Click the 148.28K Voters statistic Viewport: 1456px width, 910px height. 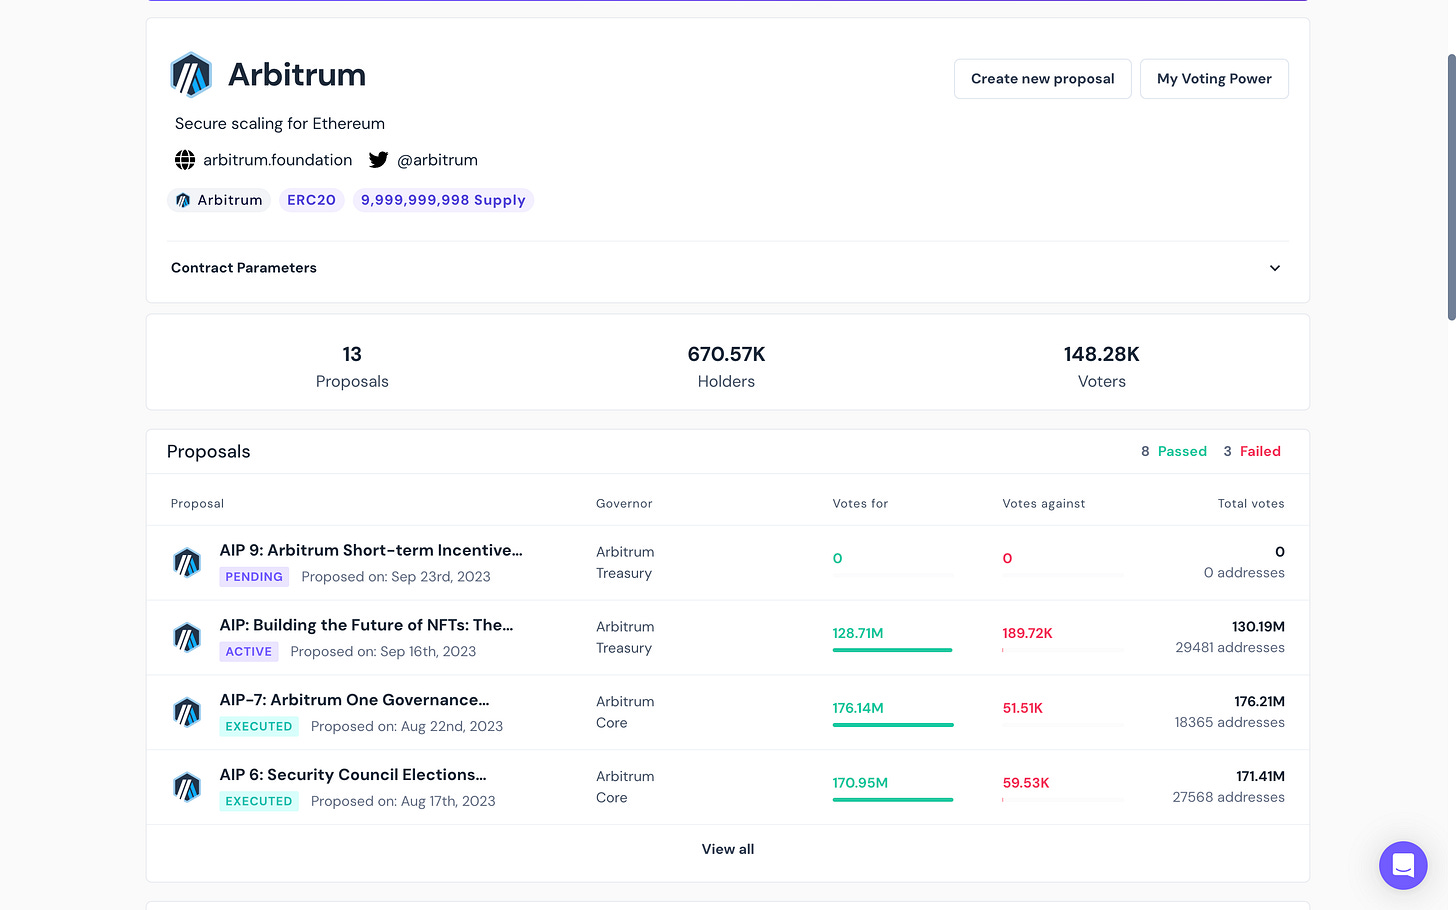pyautogui.click(x=1102, y=367)
